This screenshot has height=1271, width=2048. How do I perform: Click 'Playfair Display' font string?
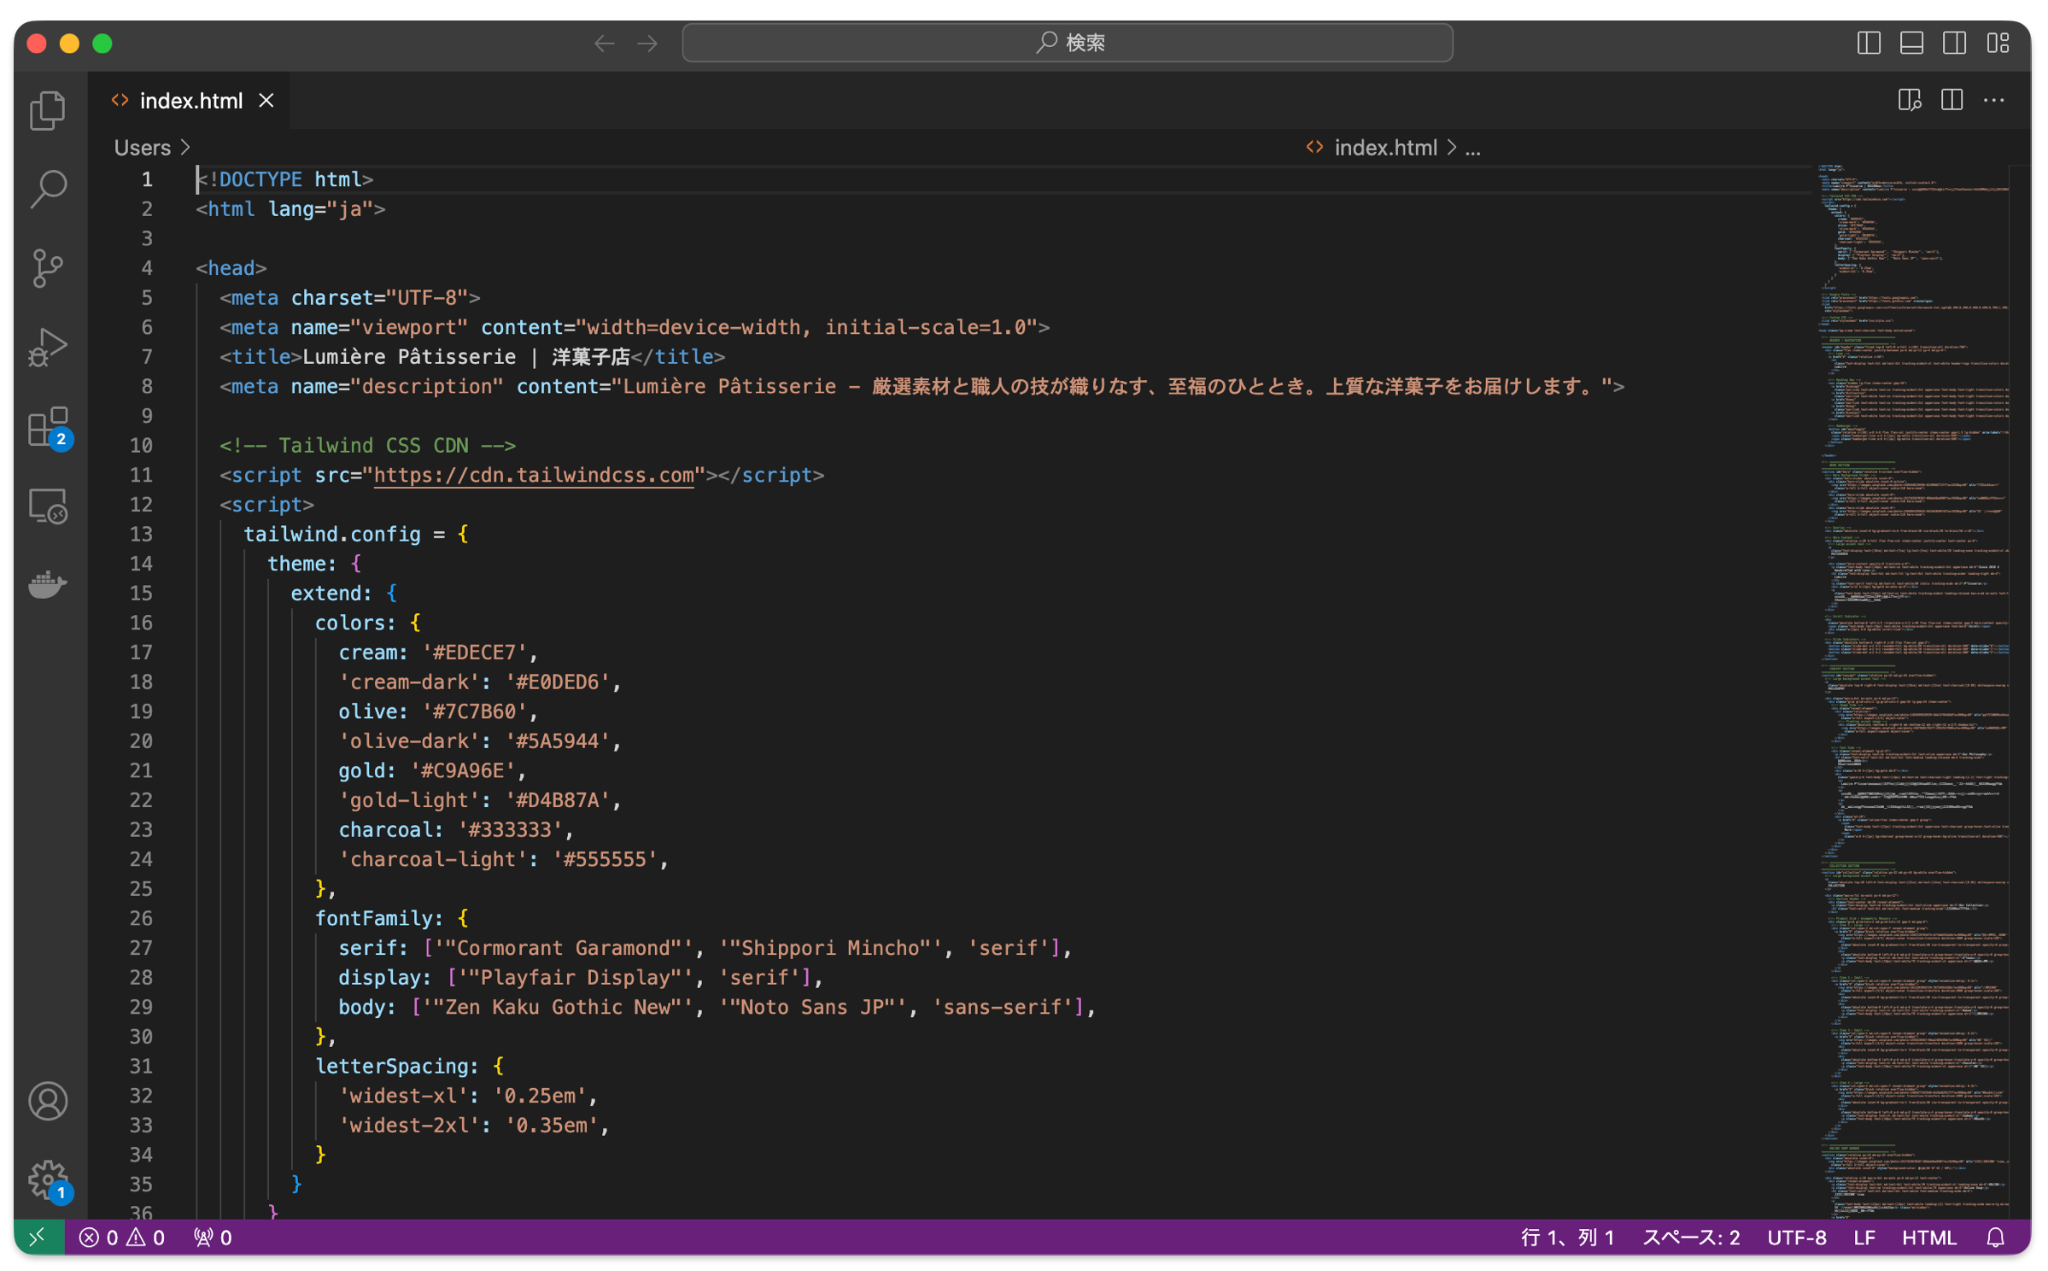coord(576,977)
